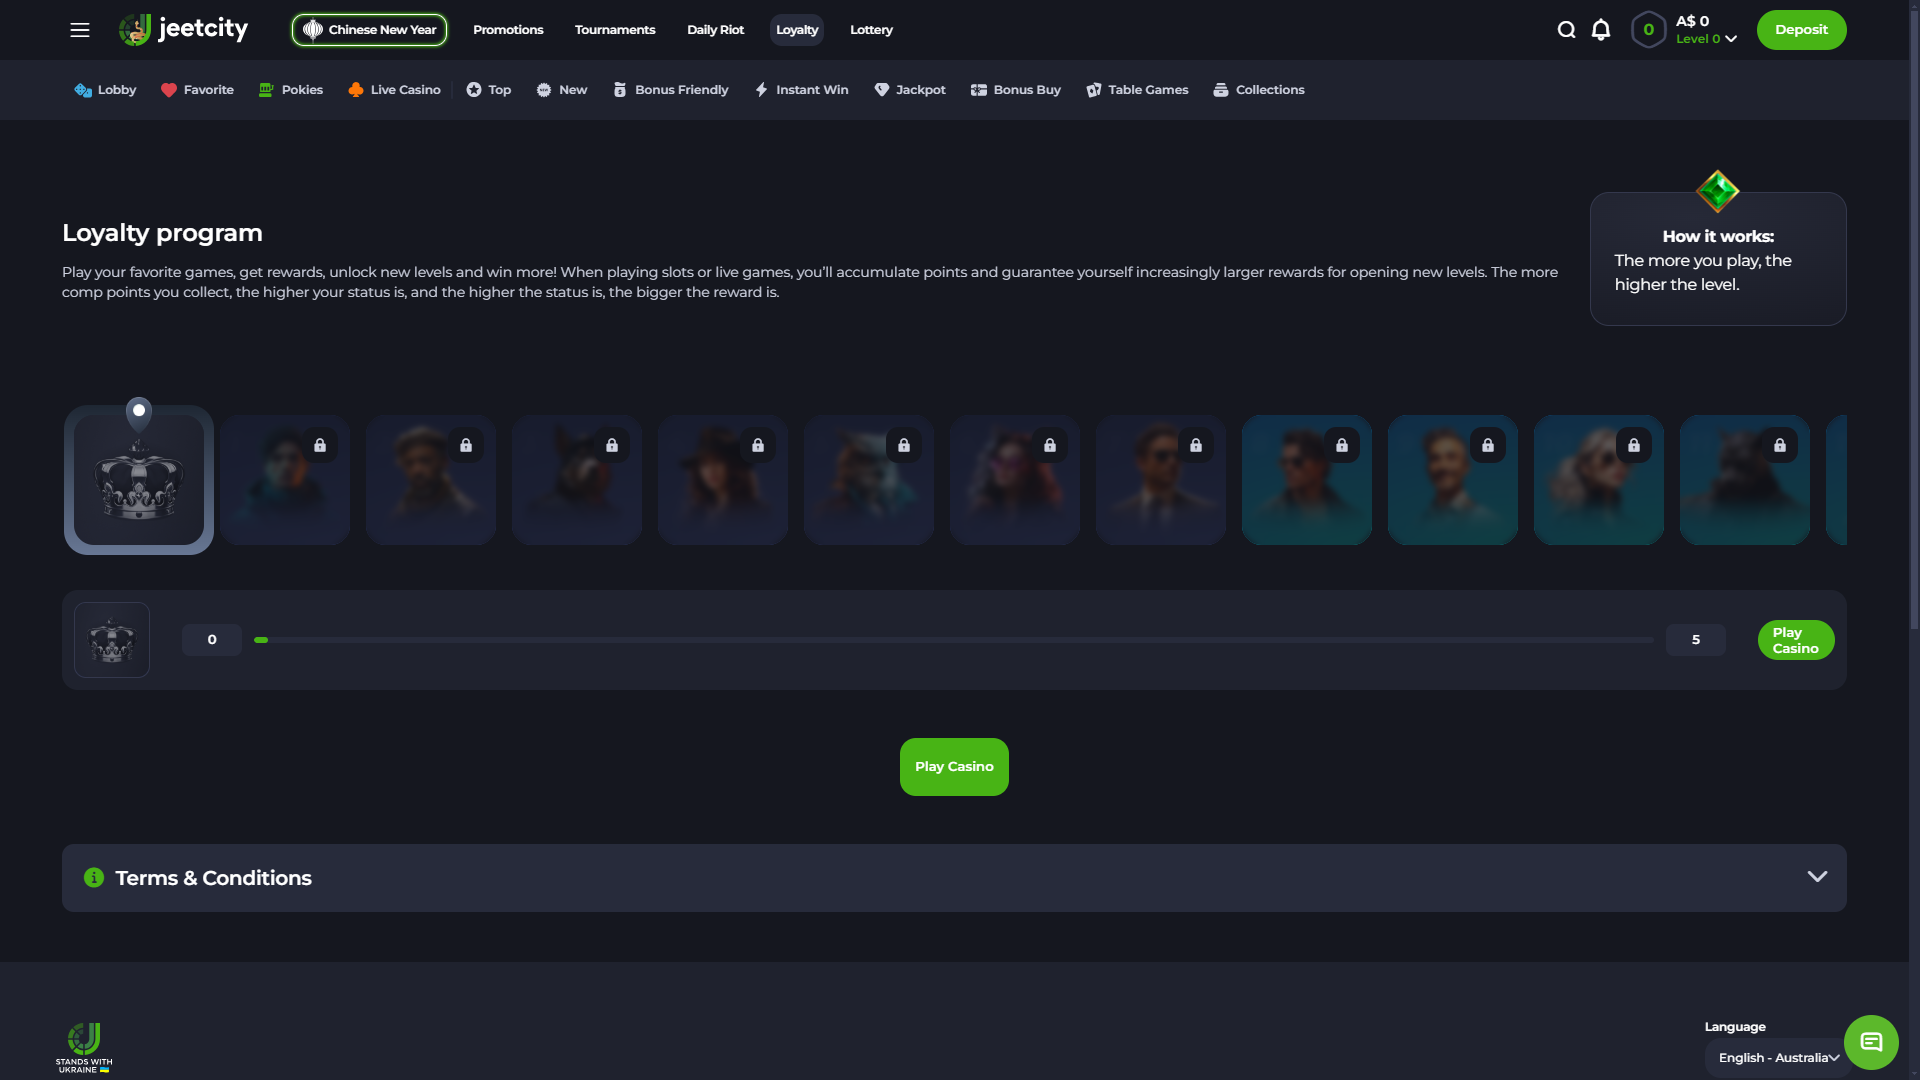Image resolution: width=1920 pixels, height=1080 pixels.
Task: Click the green emerald gem icon
Action: pos(1717,190)
